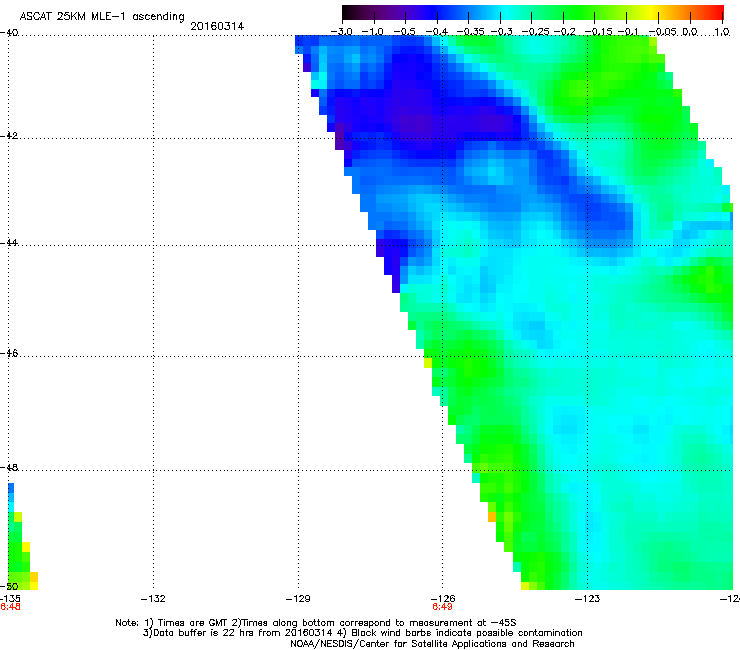This screenshot has width=740, height=650.
Task: Click the latitude label -42 on the axis
Action: (x=9, y=136)
